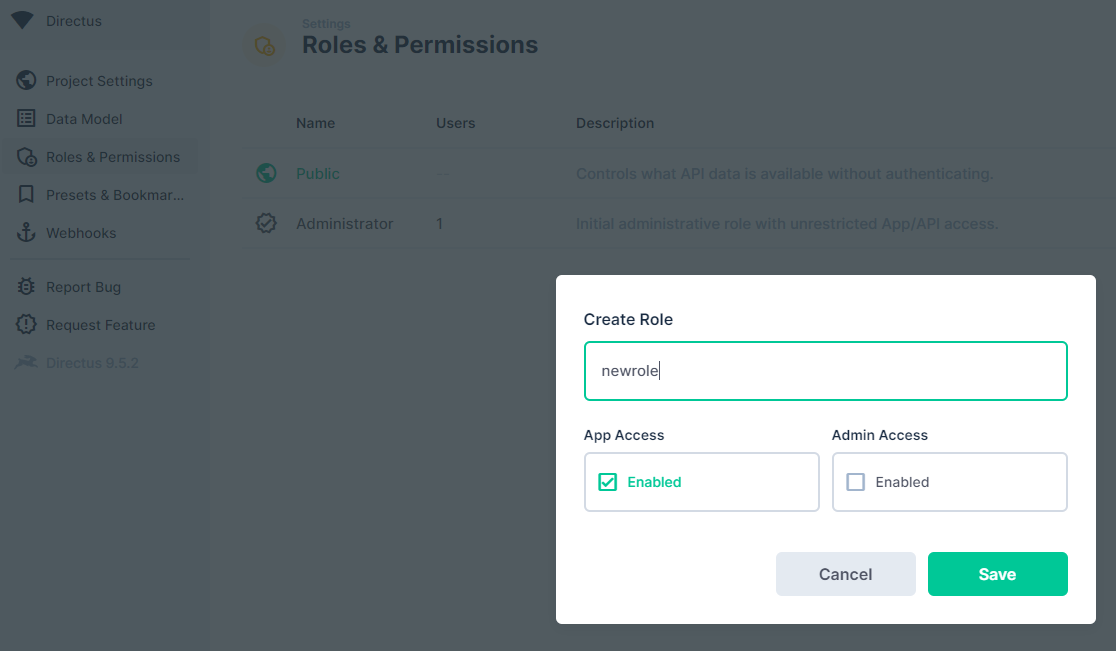Screen dimensions: 1116x651
Task: Click the Roles & Permissions header icon
Action: (263, 45)
